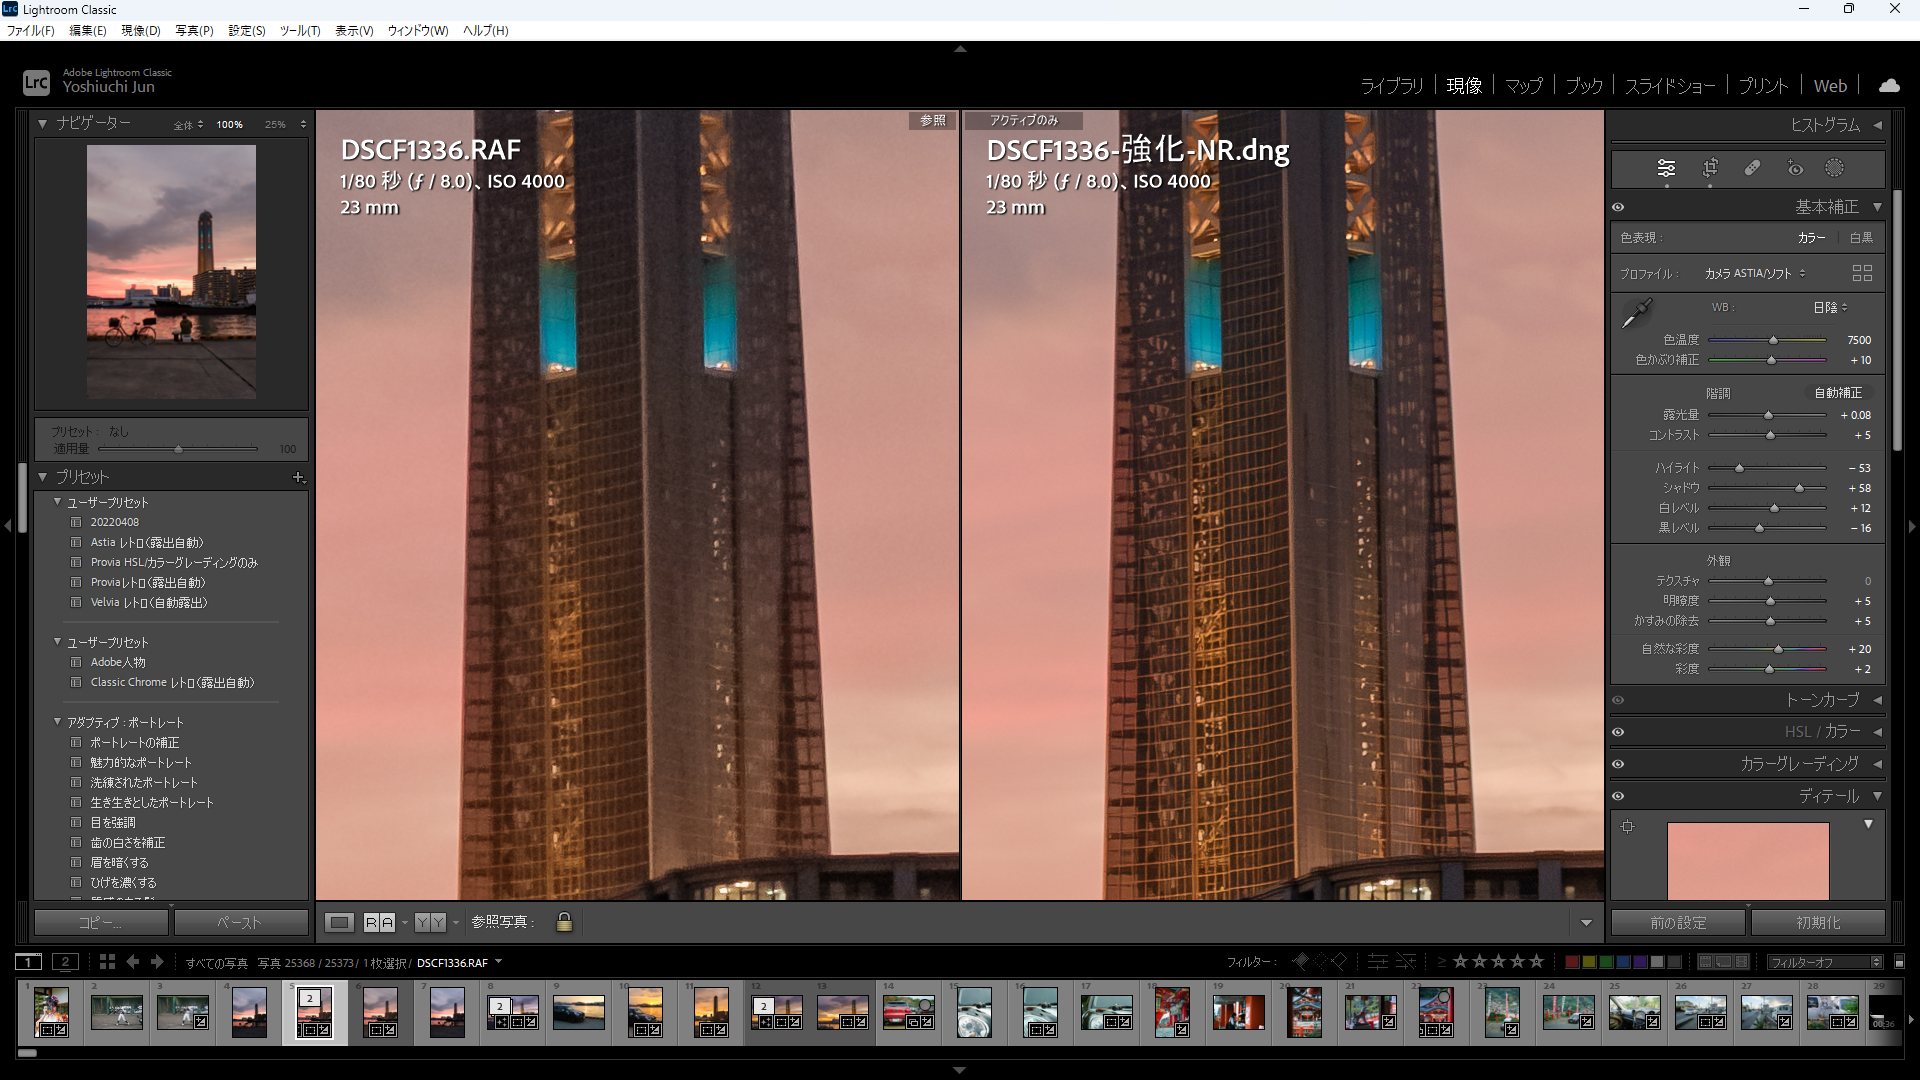
Task: Click the 自動補正 button
Action: tap(1838, 392)
